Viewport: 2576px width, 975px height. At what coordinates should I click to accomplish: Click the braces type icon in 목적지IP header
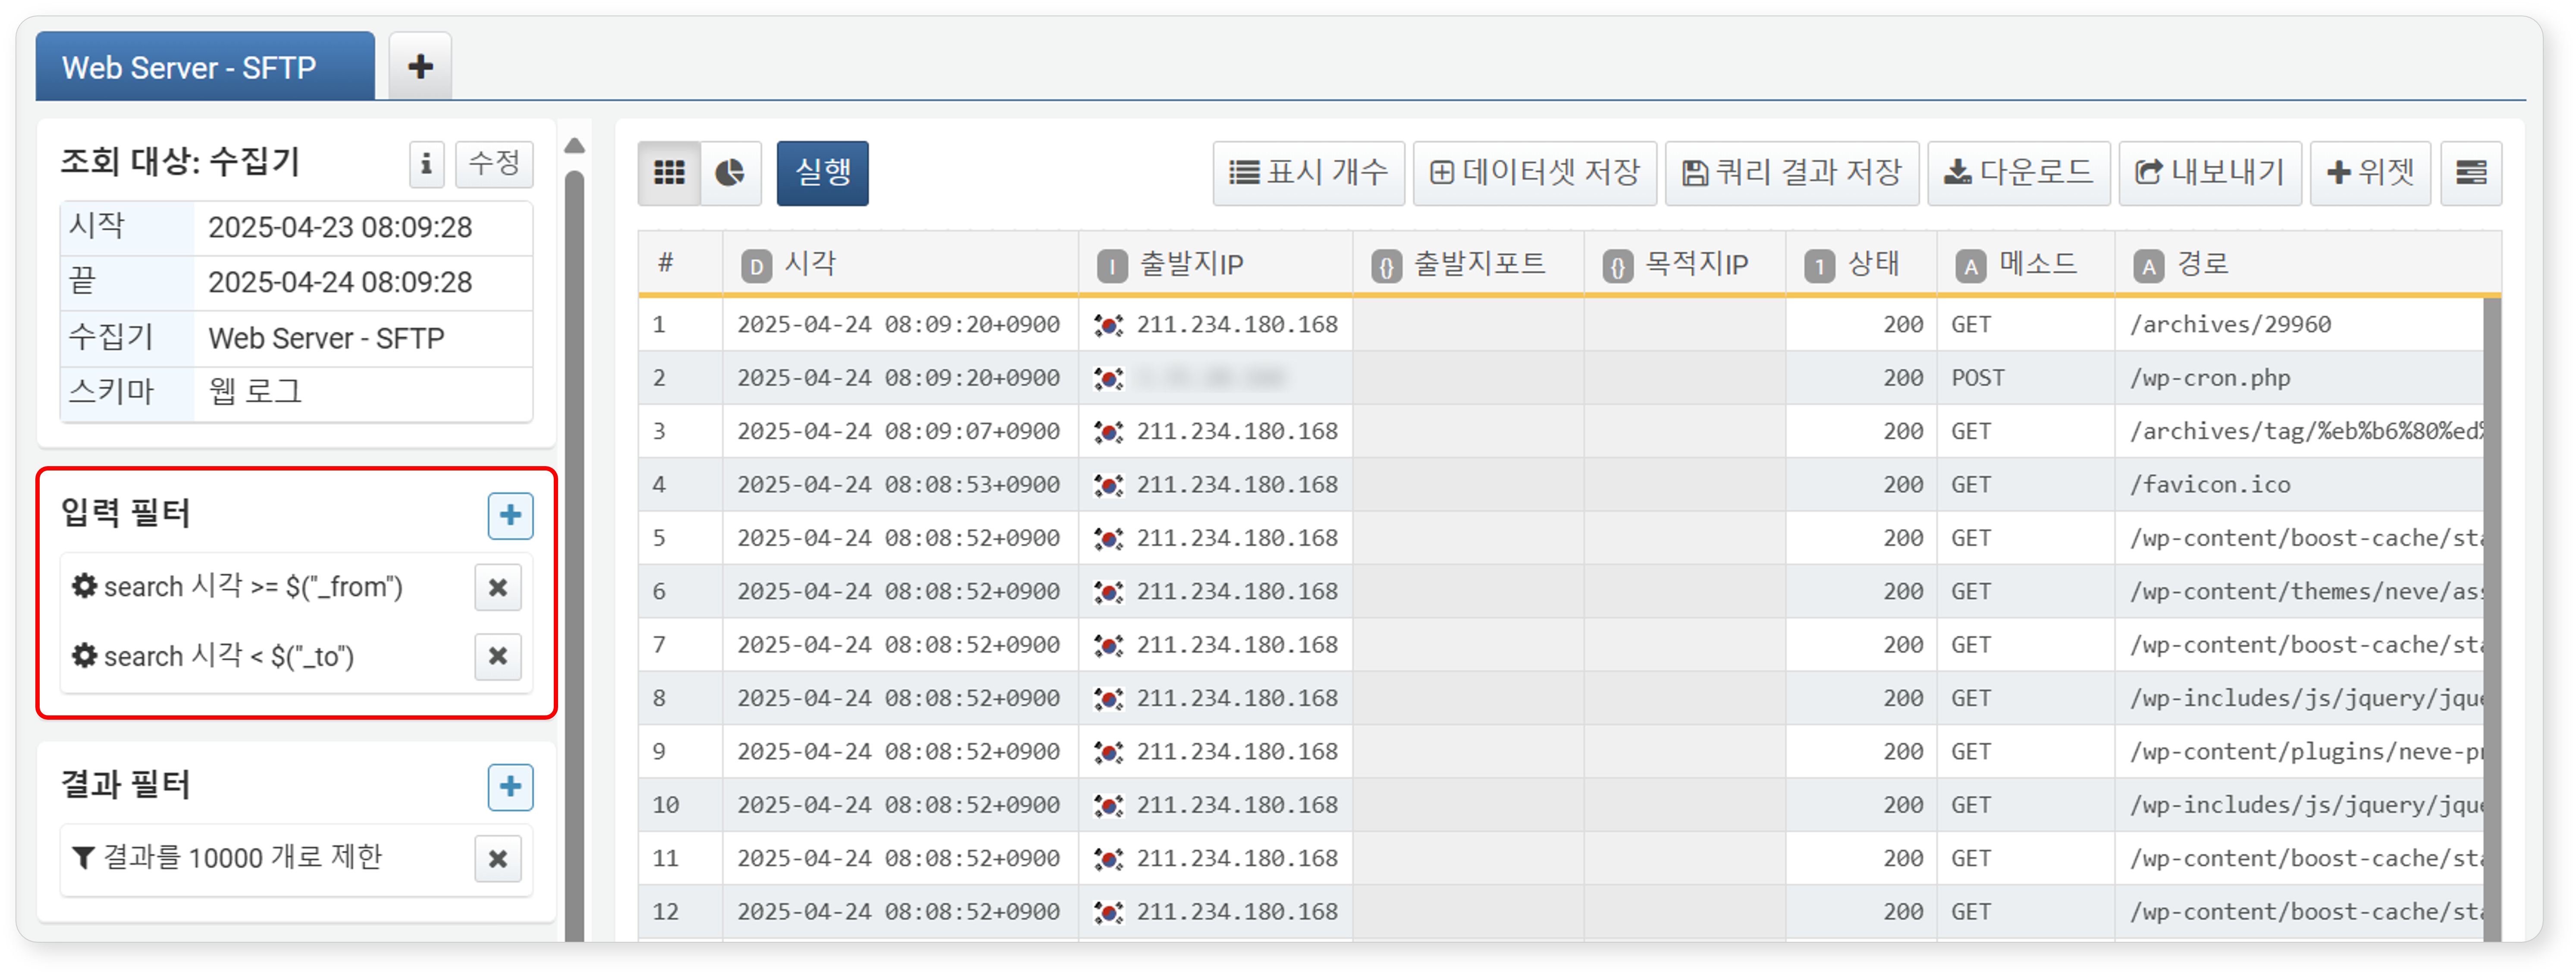[1618, 266]
